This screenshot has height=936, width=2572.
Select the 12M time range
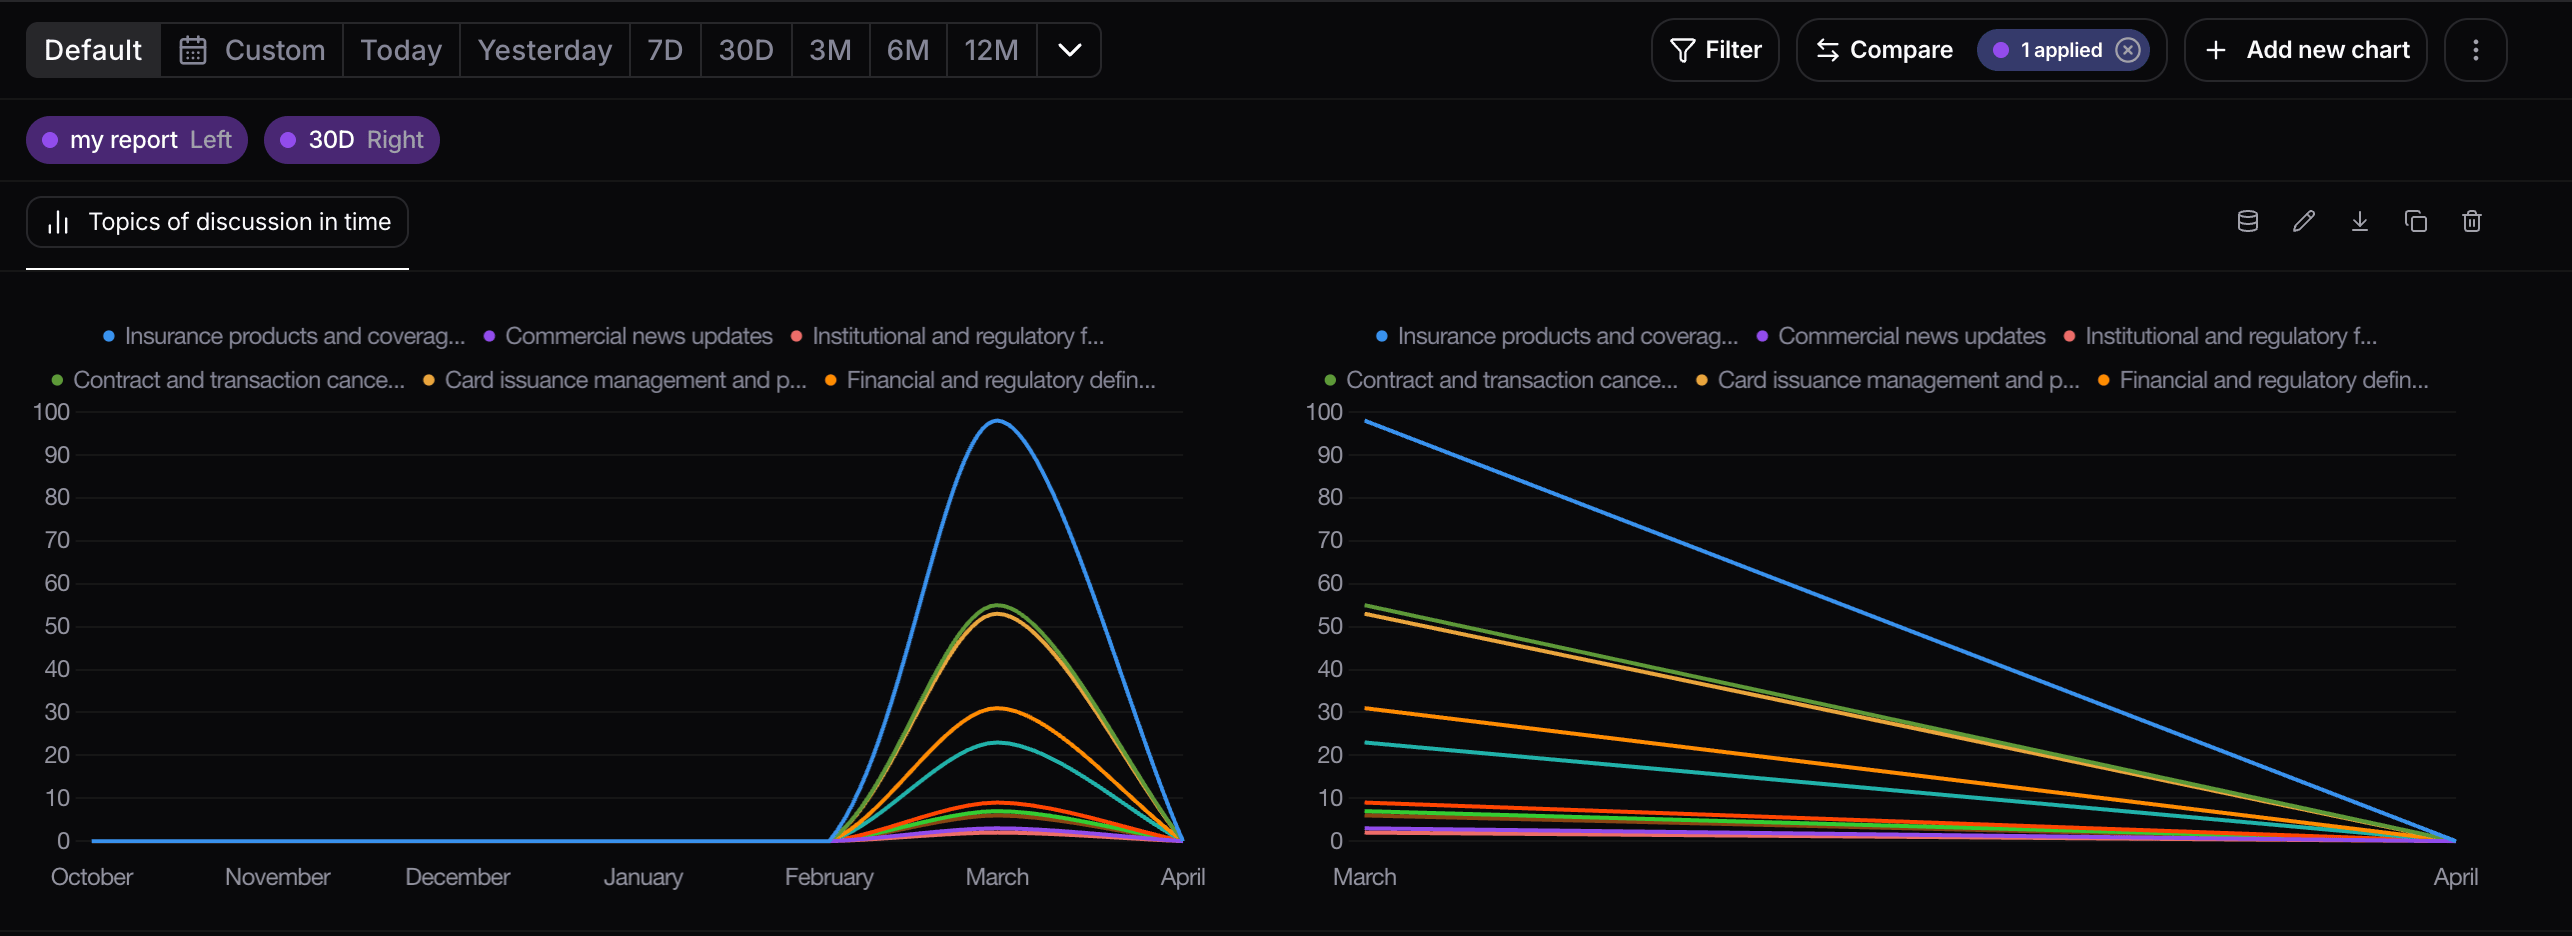pos(991,50)
